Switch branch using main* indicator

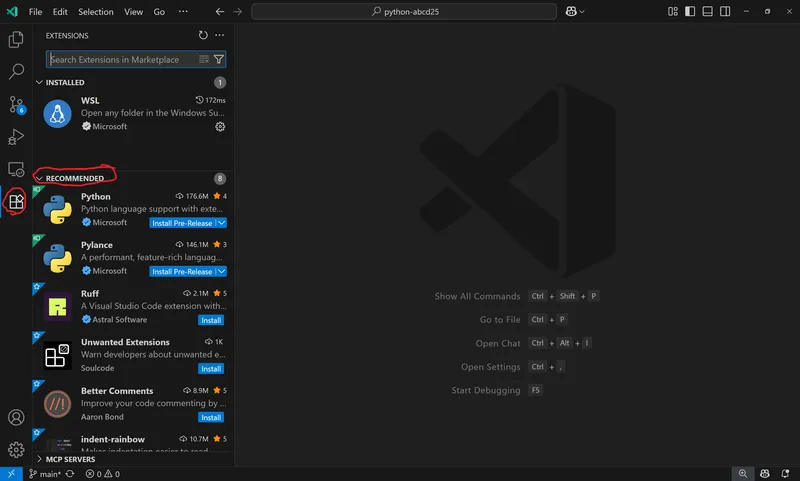(44, 474)
